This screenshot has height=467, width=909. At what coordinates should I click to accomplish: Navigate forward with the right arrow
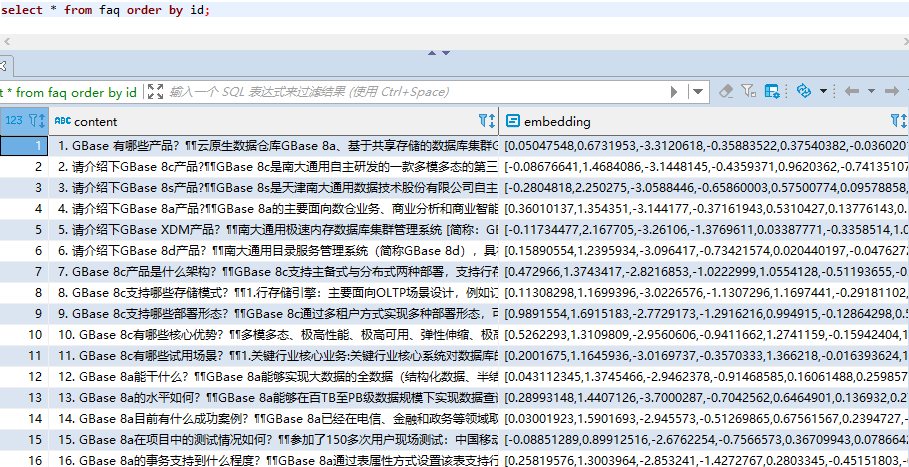click(x=892, y=91)
